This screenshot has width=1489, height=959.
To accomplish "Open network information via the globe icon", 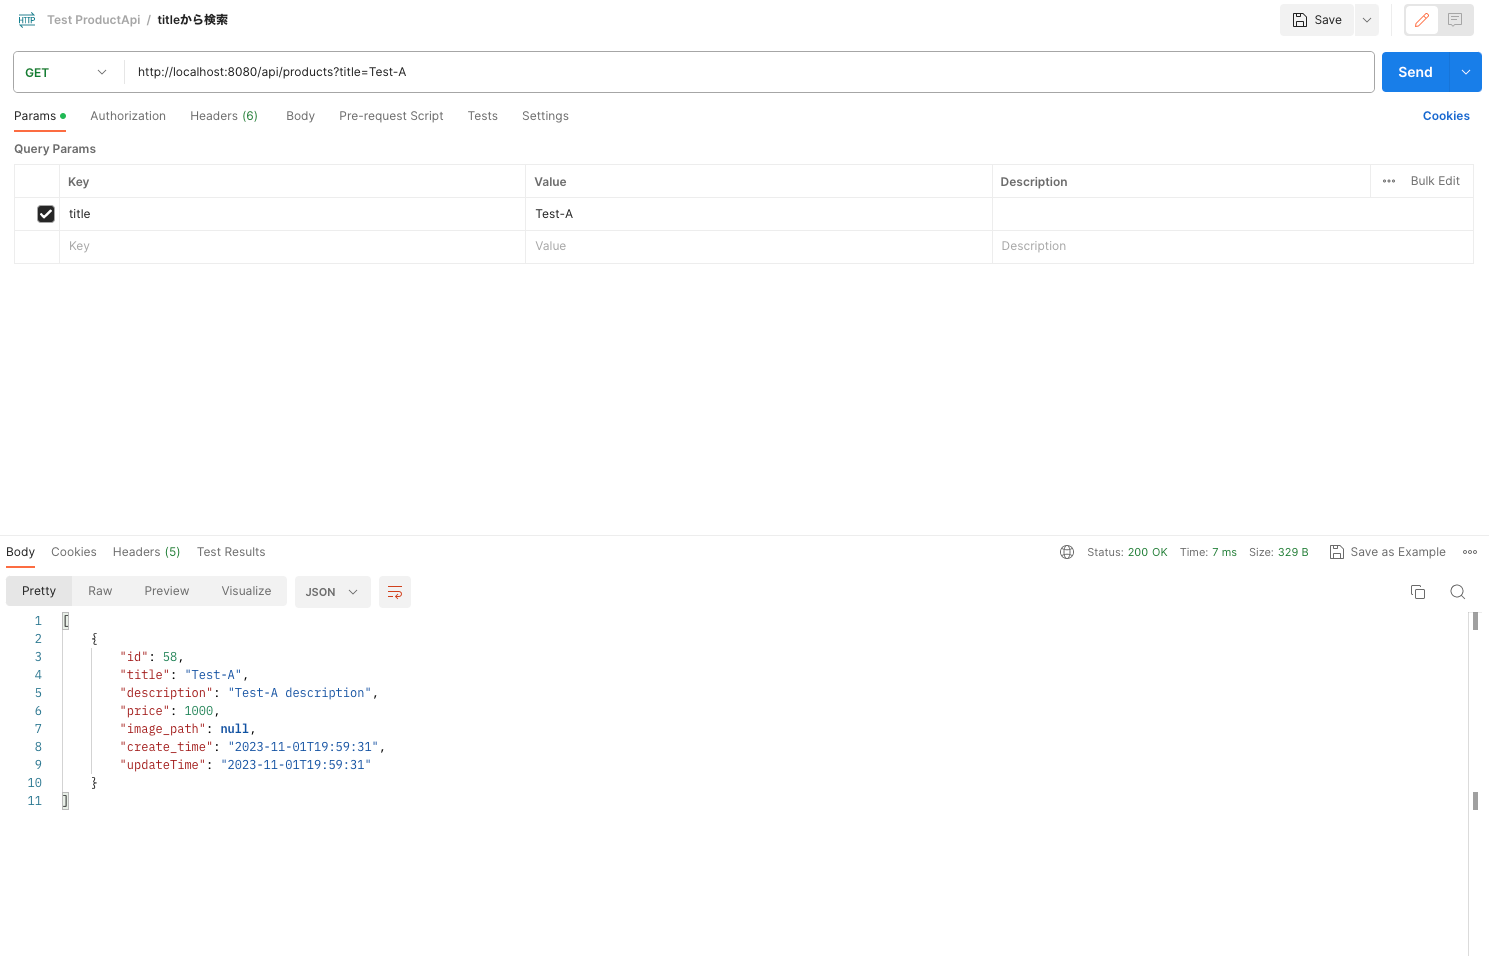I will [x=1066, y=551].
